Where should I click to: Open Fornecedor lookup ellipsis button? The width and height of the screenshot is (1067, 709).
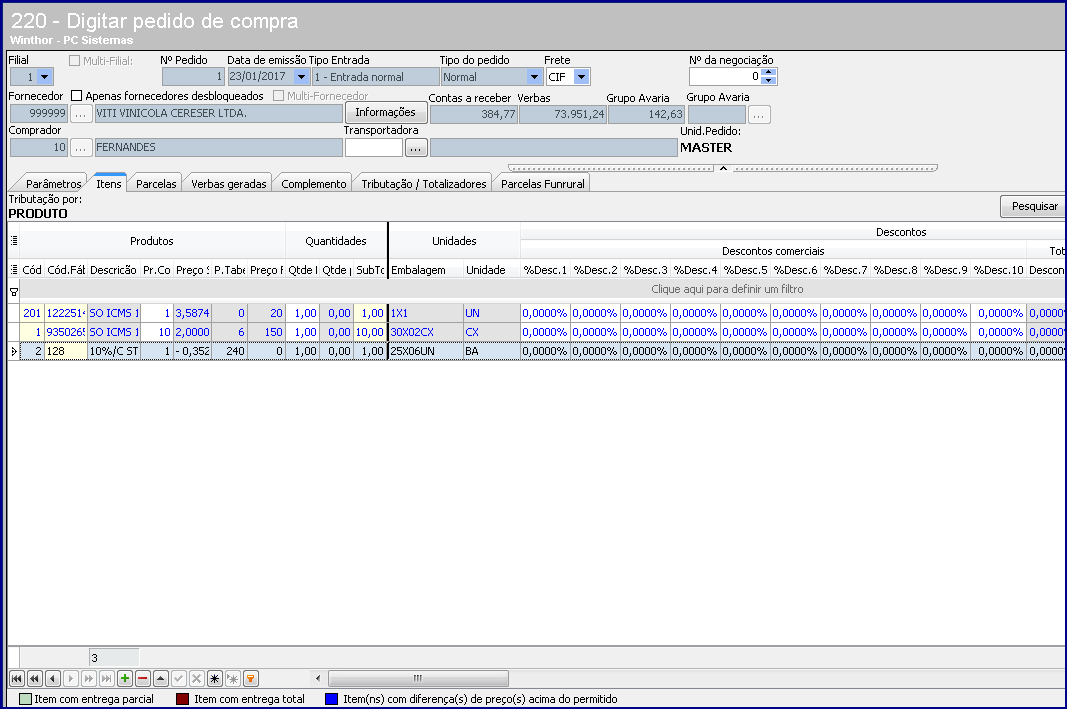(80, 114)
